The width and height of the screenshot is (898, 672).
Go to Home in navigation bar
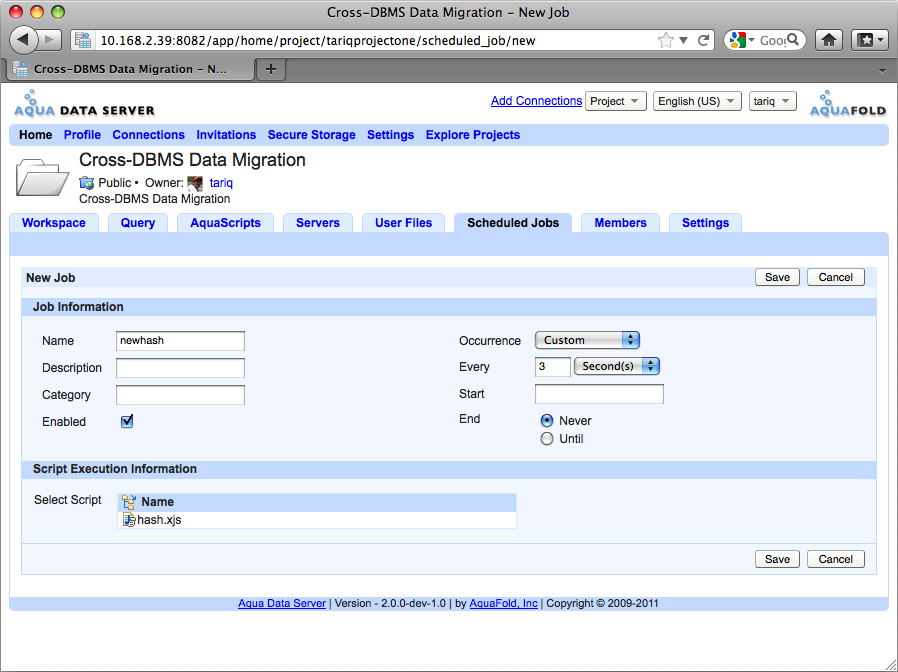36,135
